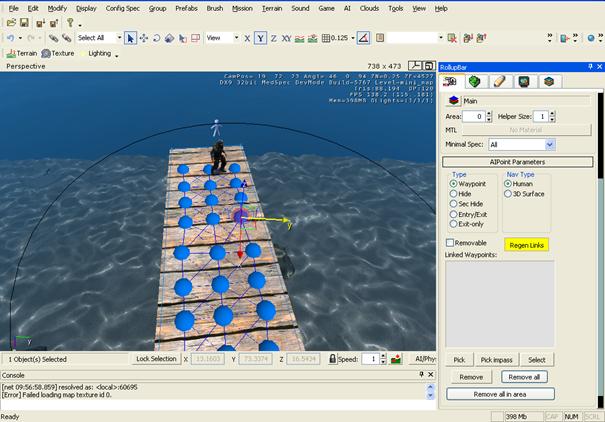Select the Hide type radio button
Viewport: 605px width, 422px height.
coord(453,194)
